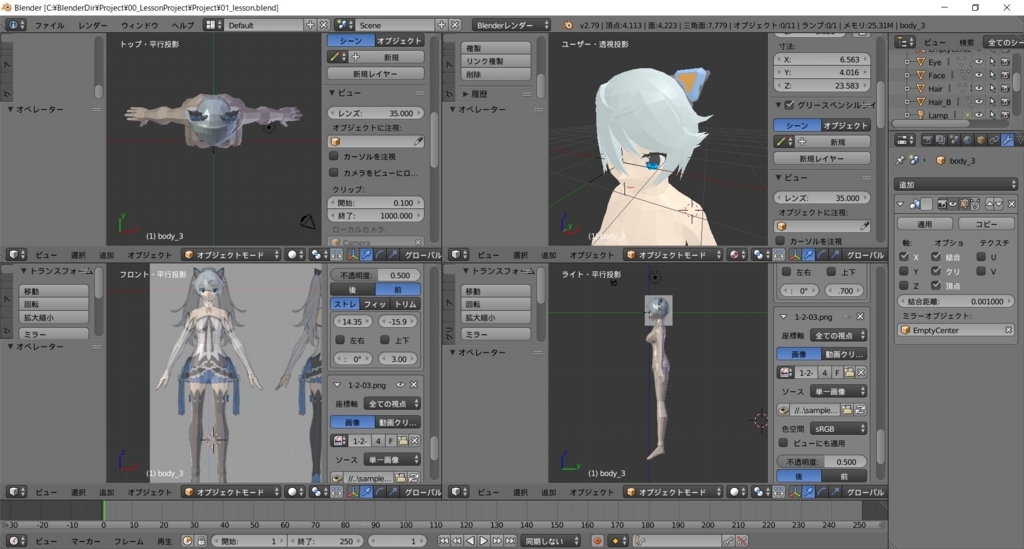
Task: Click the red auto-keyframe record icon
Action: coord(597,541)
